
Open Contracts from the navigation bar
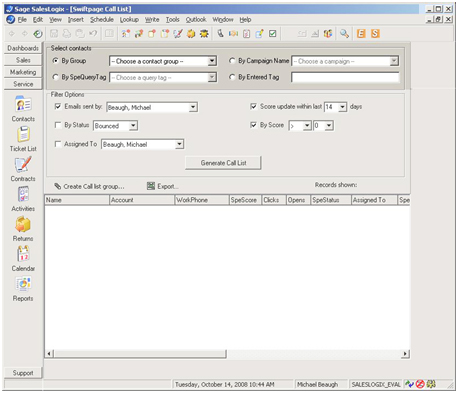(x=23, y=169)
